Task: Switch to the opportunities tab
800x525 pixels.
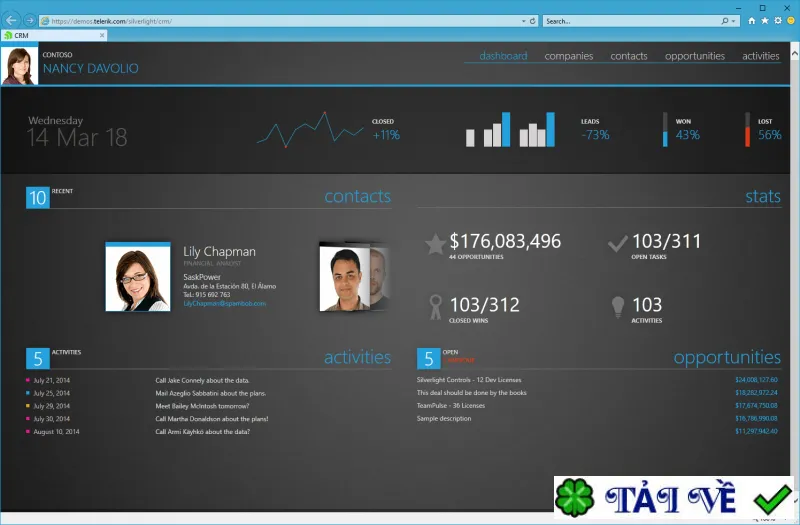Action: click(x=694, y=56)
